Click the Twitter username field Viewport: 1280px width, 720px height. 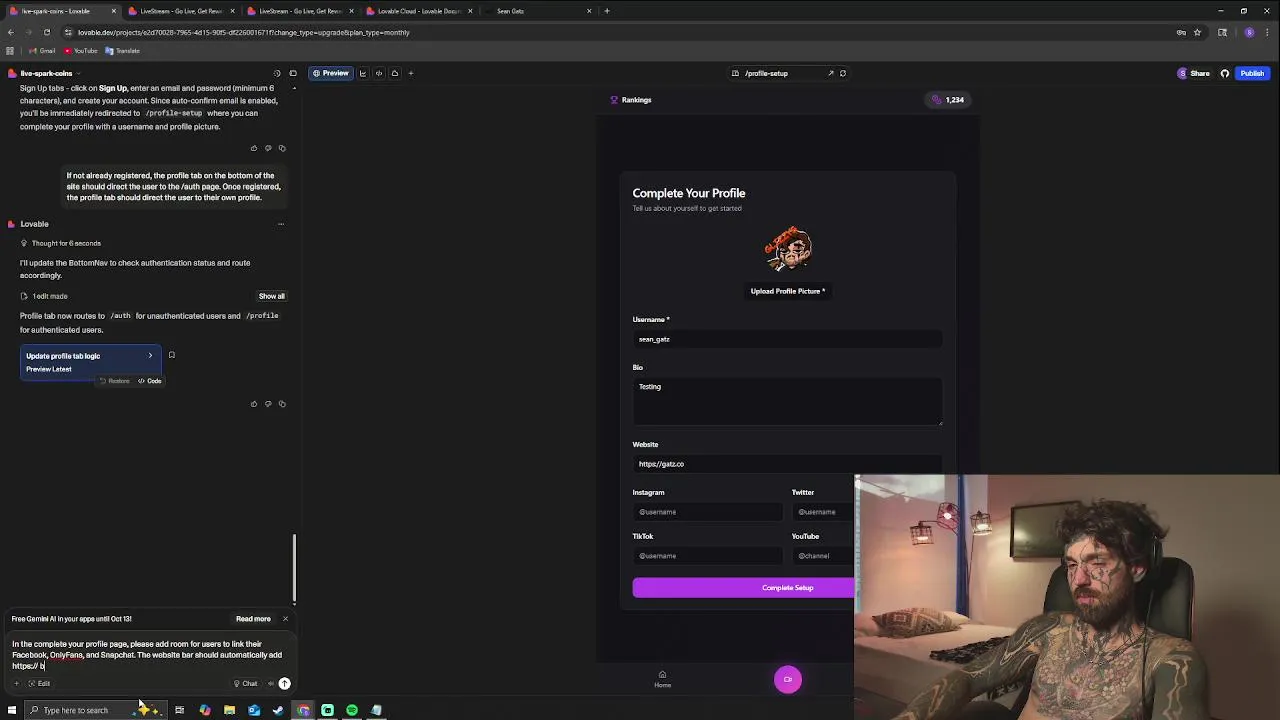(x=823, y=512)
